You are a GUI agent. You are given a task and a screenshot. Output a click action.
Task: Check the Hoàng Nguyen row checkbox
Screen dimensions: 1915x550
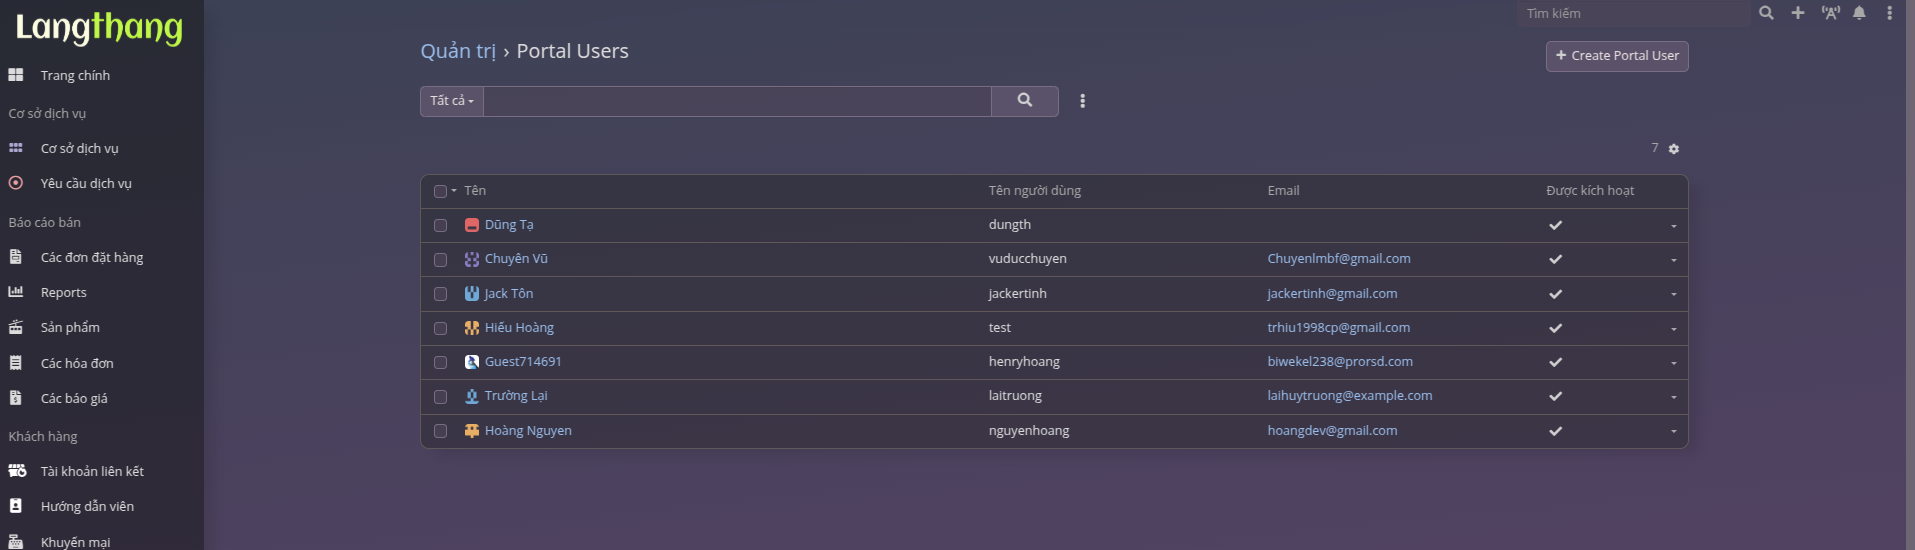click(x=440, y=431)
